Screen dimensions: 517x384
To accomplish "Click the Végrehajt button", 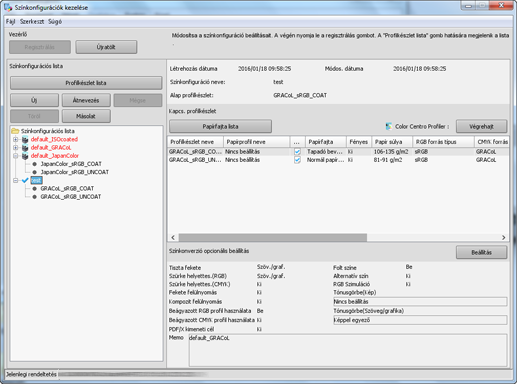I will coord(481,126).
